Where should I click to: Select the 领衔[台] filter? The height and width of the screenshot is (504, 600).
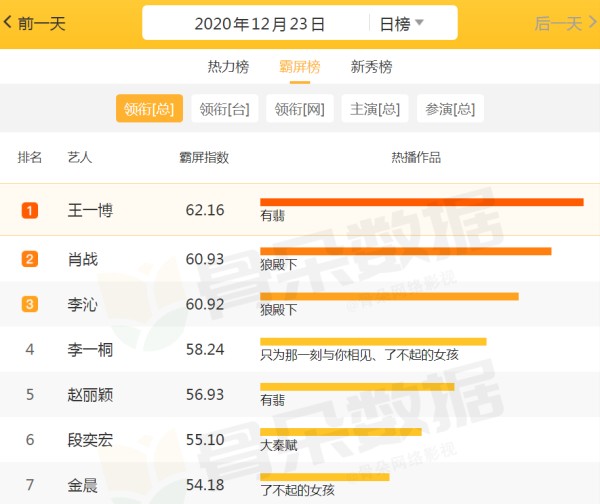coord(225,109)
